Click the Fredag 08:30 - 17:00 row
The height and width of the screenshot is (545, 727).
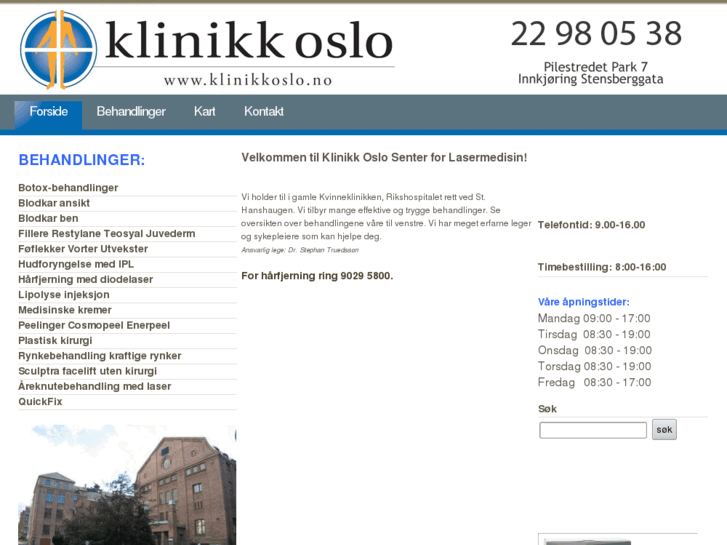click(594, 383)
